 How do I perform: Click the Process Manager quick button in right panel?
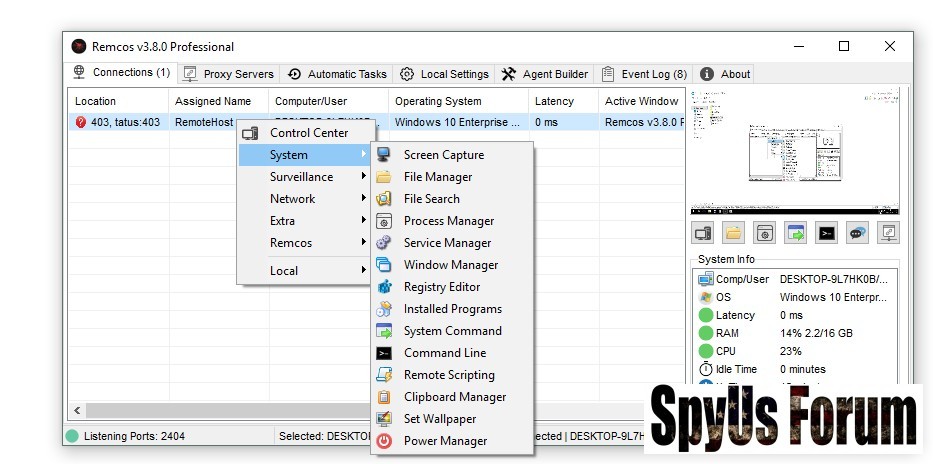tap(765, 233)
